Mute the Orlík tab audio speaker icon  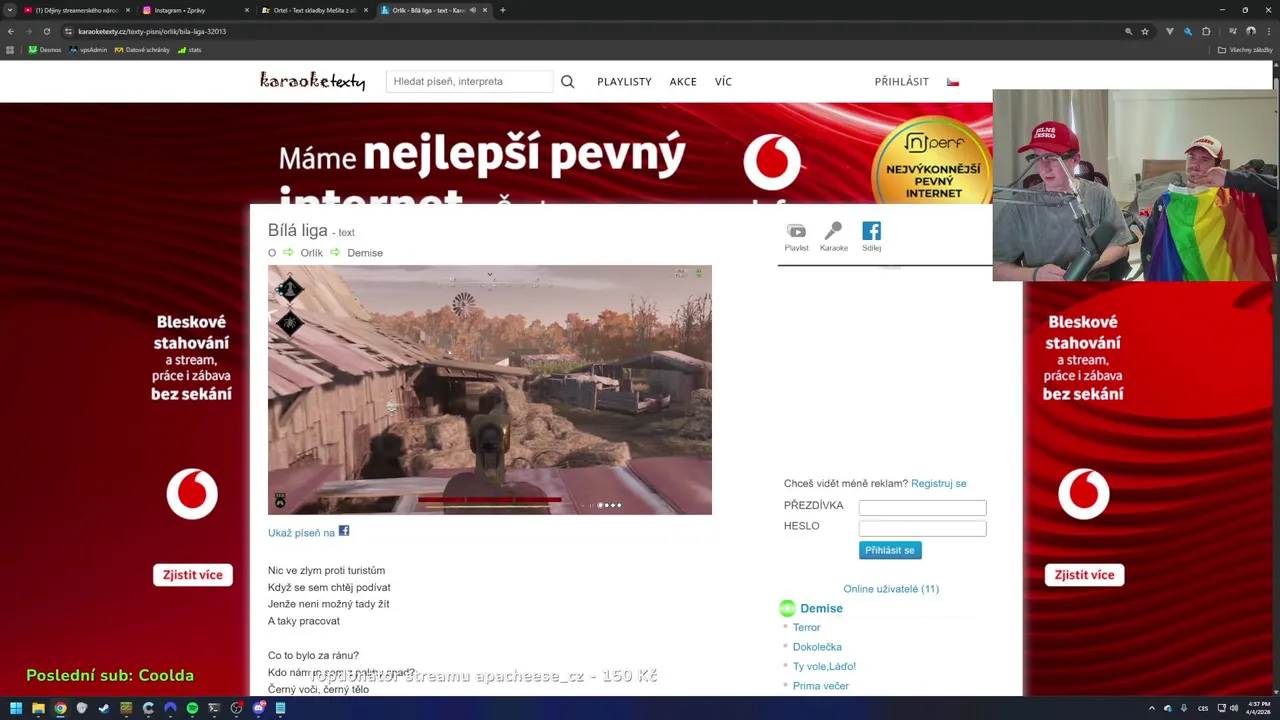point(473,10)
